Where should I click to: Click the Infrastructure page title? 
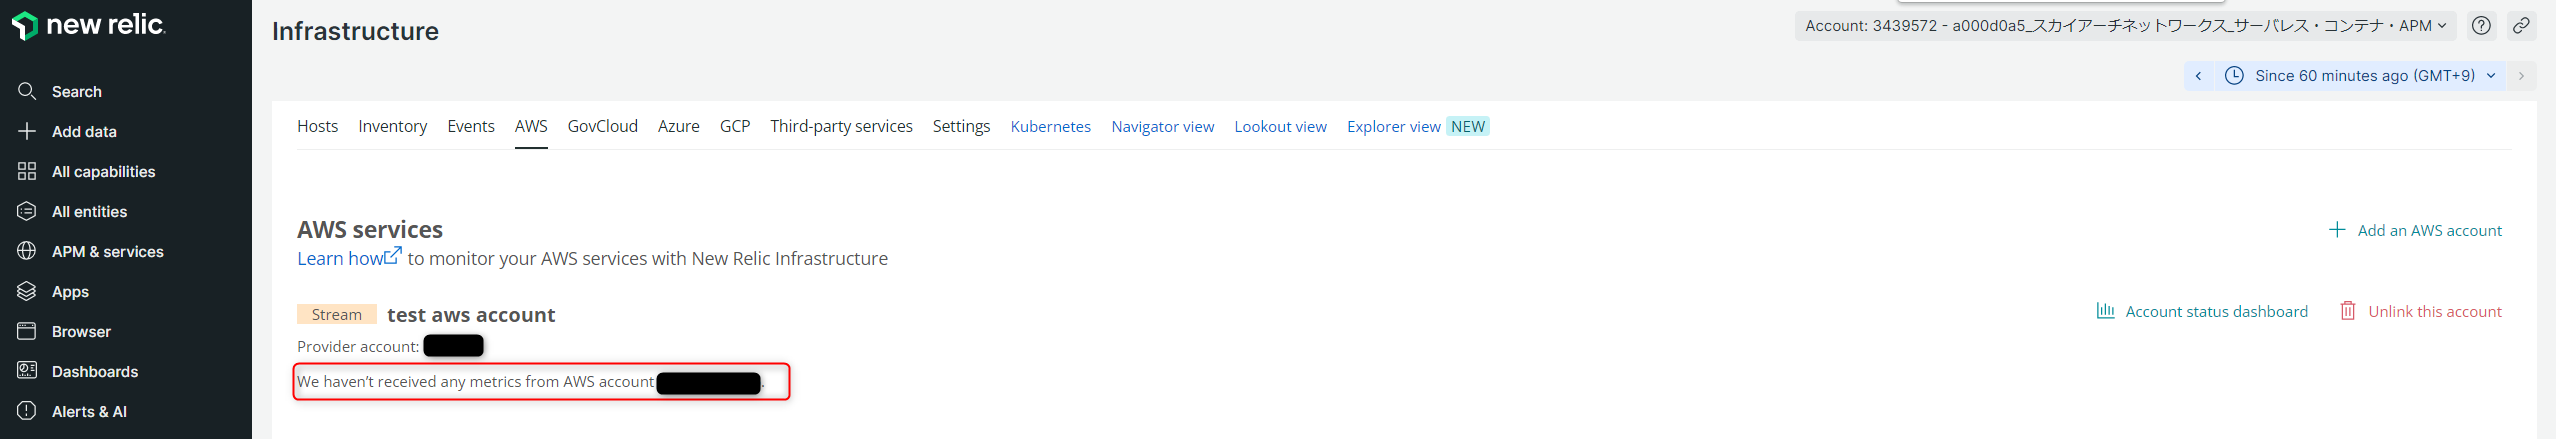(x=355, y=31)
